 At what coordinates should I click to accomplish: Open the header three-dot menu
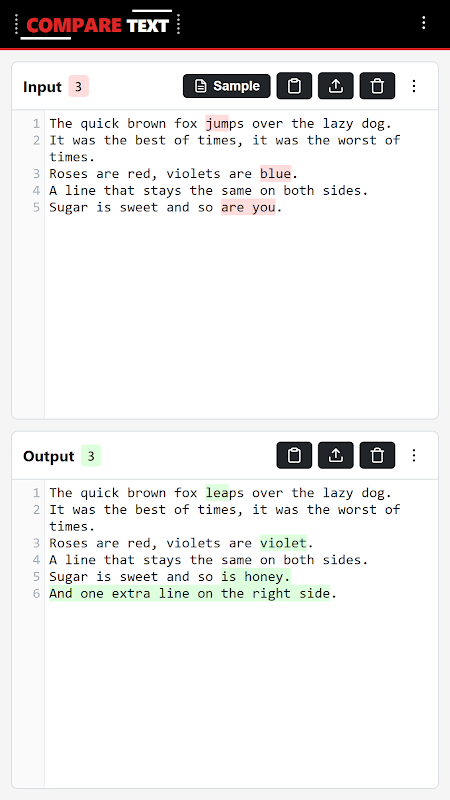pyautogui.click(x=423, y=23)
